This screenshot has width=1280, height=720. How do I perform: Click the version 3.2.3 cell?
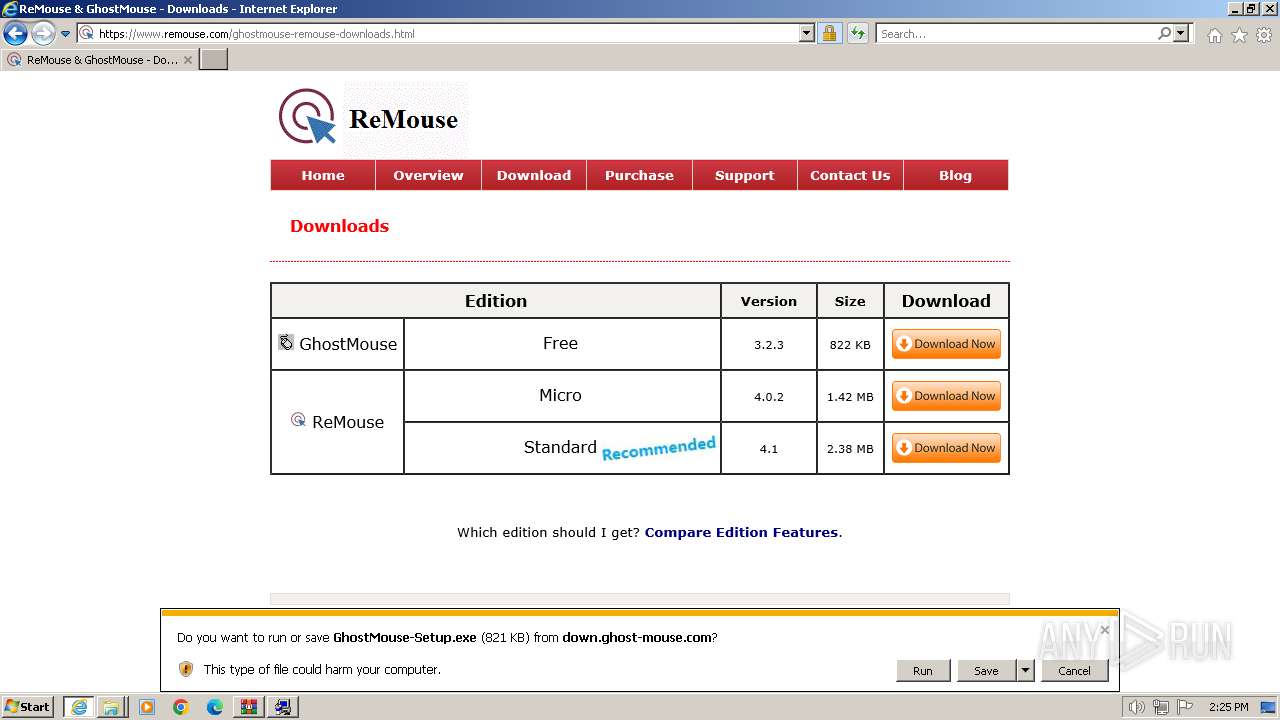pos(769,344)
